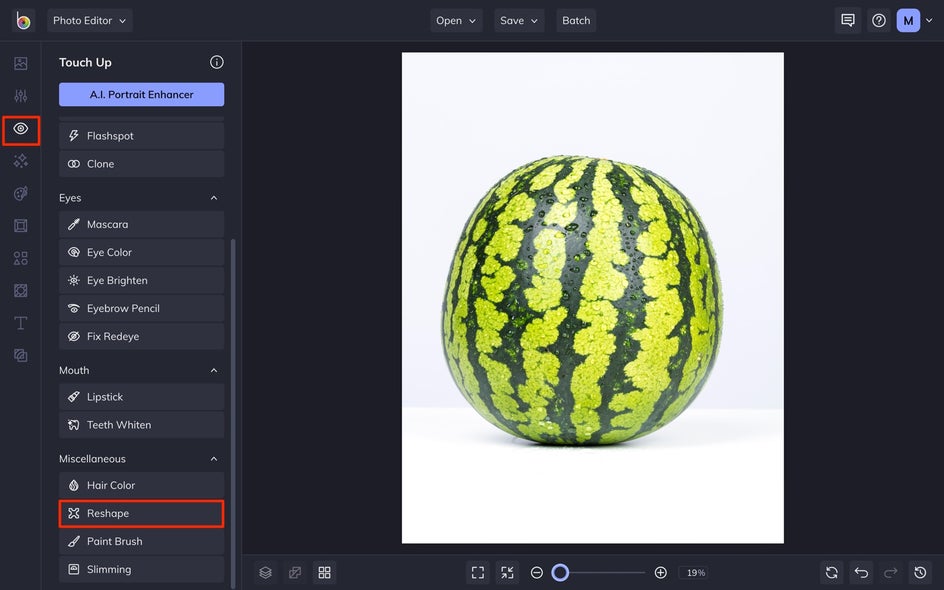Click the undo arrow icon

(861, 573)
